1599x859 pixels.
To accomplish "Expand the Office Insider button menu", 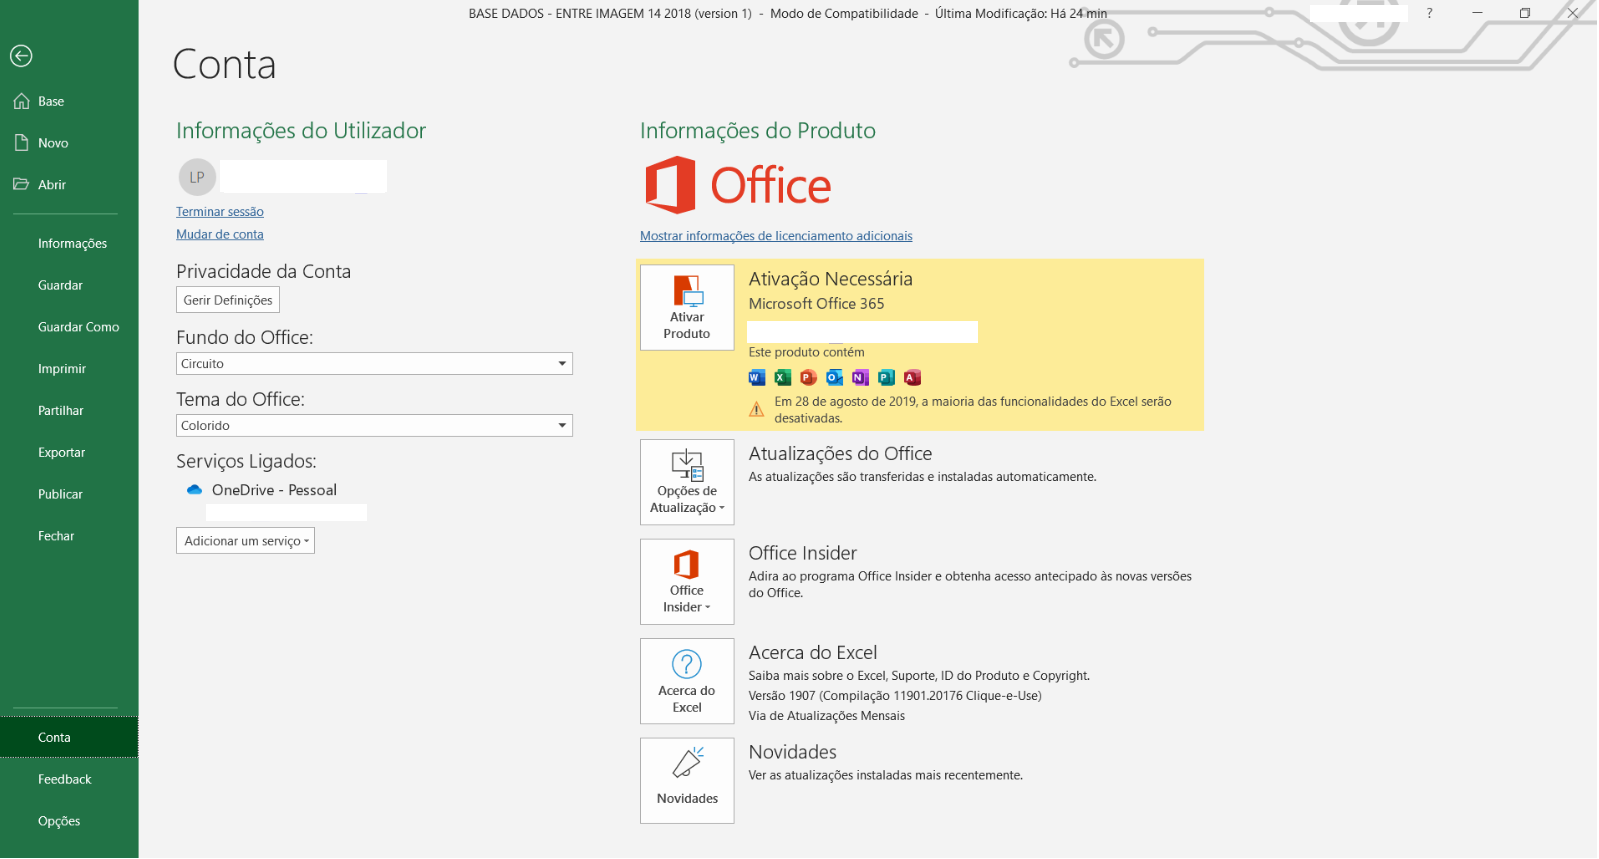I will (x=687, y=582).
